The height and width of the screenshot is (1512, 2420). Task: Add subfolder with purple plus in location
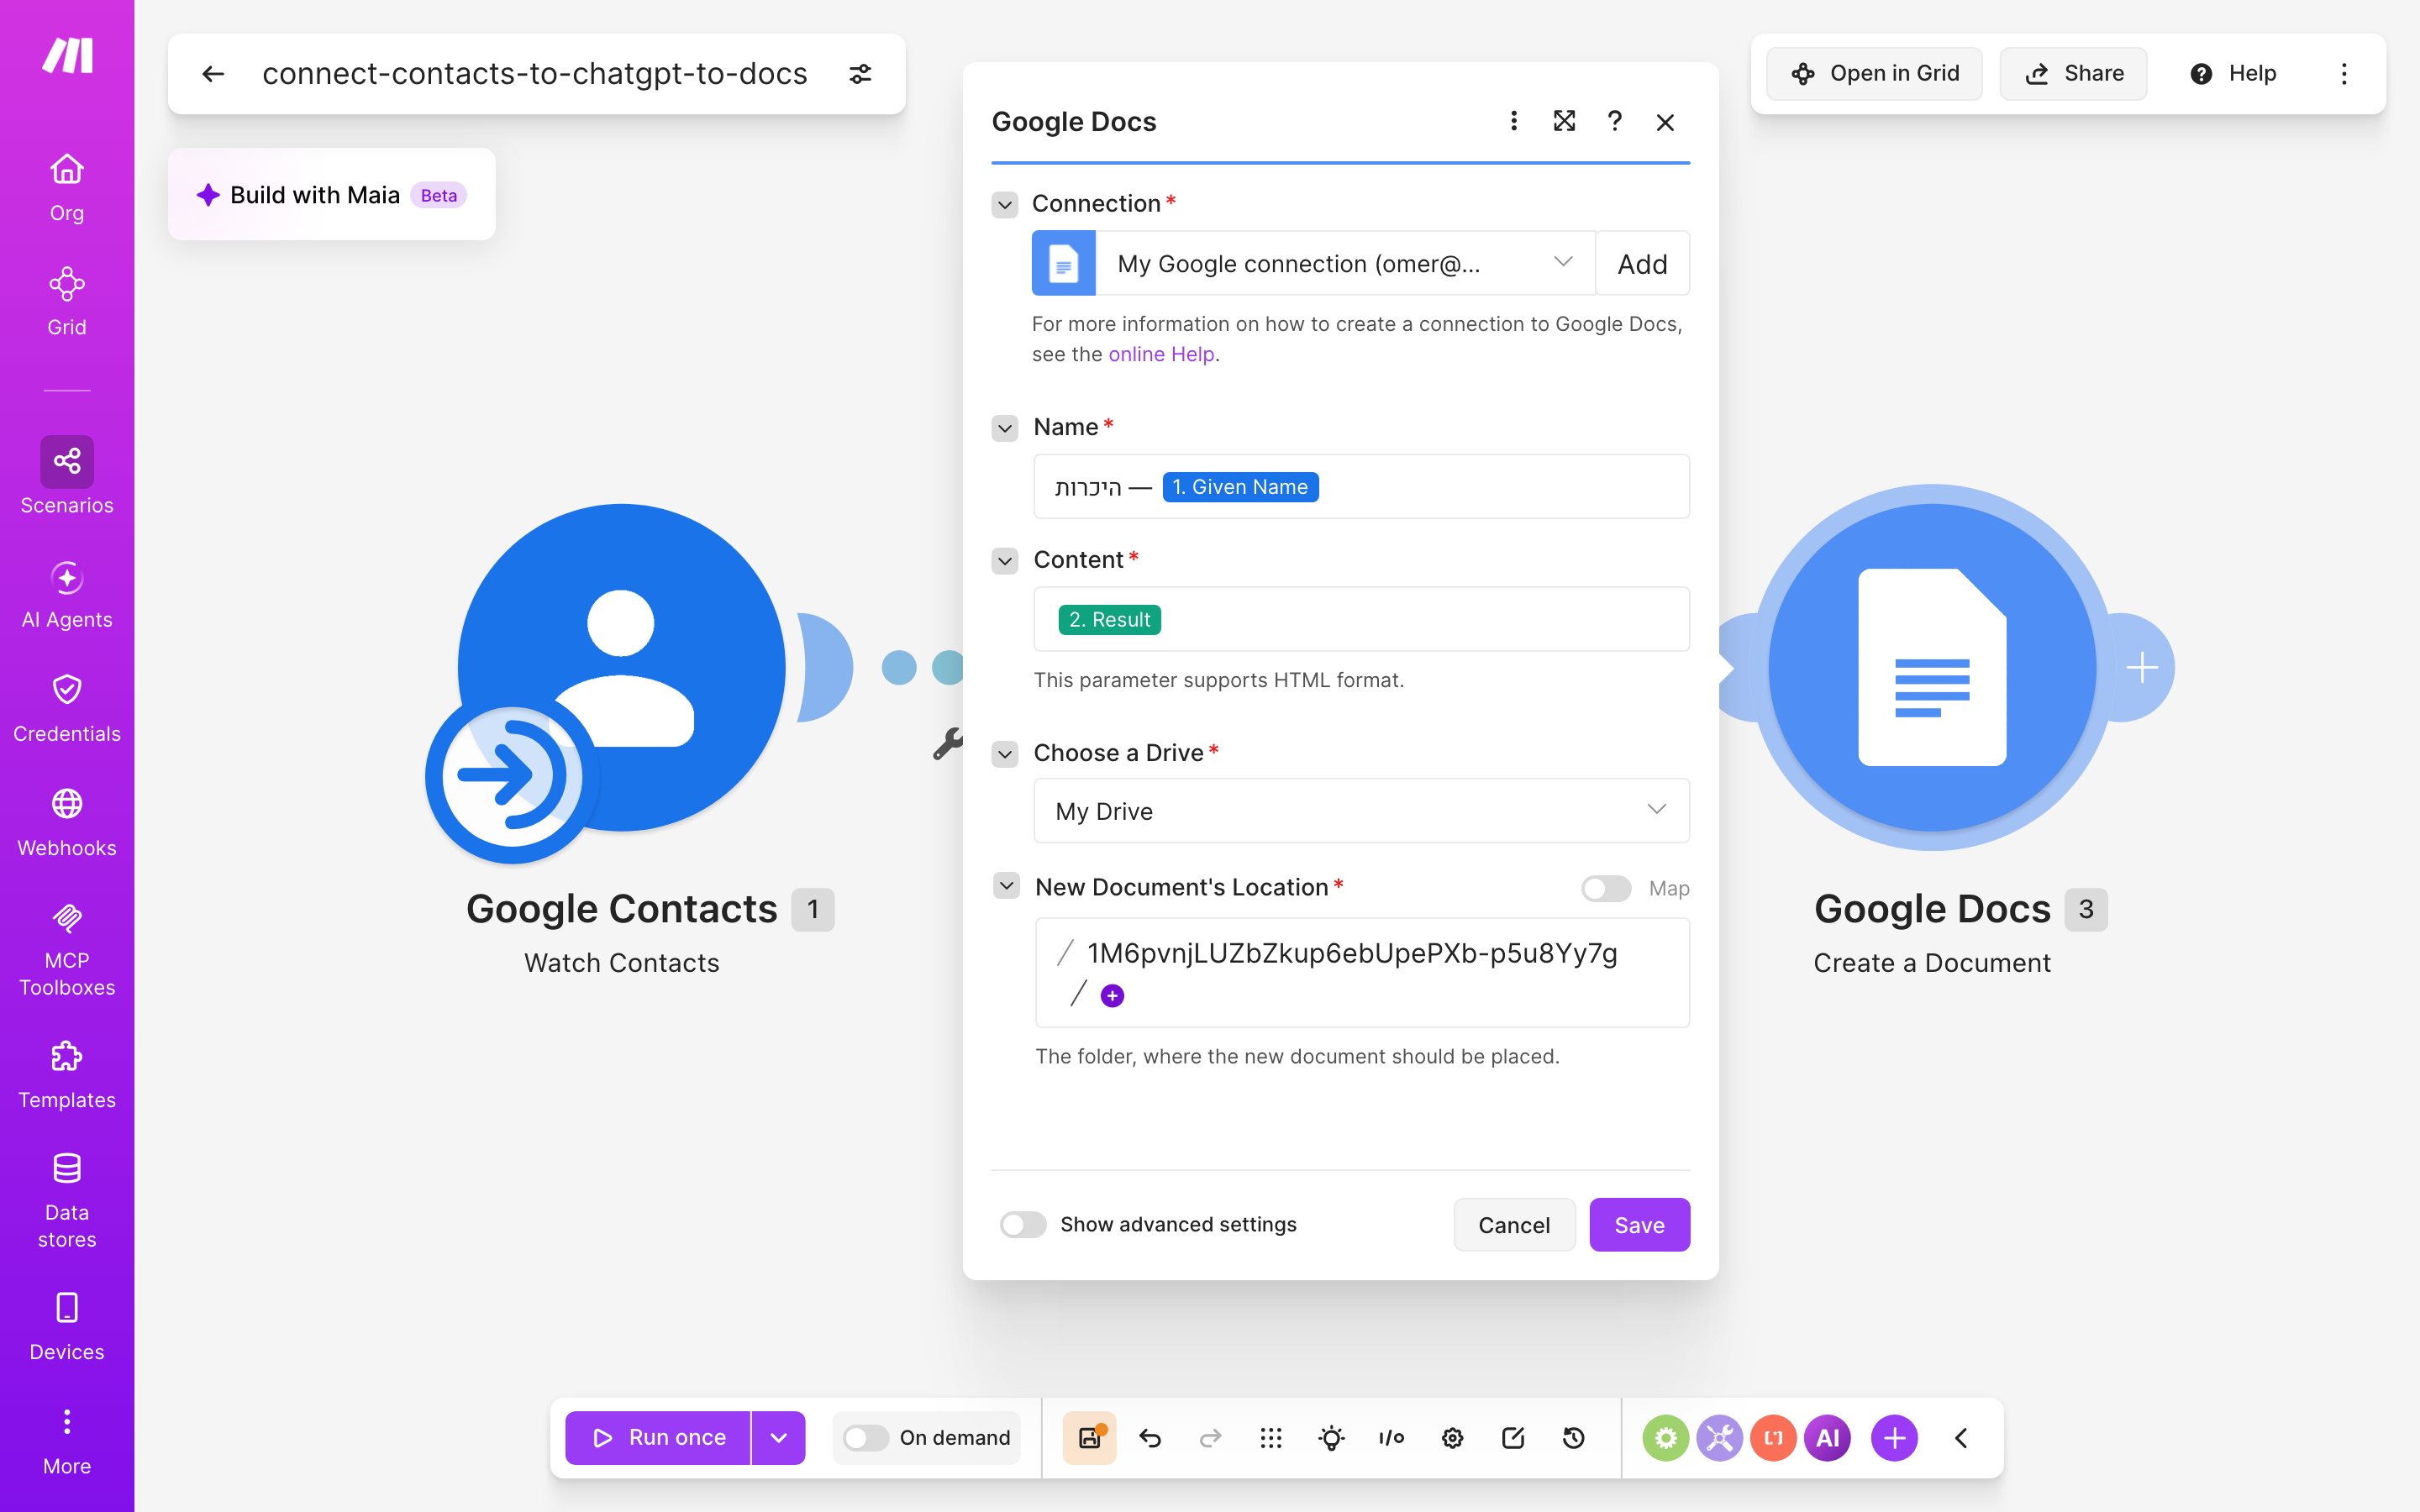pyautogui.click(x=1112, y=996)
